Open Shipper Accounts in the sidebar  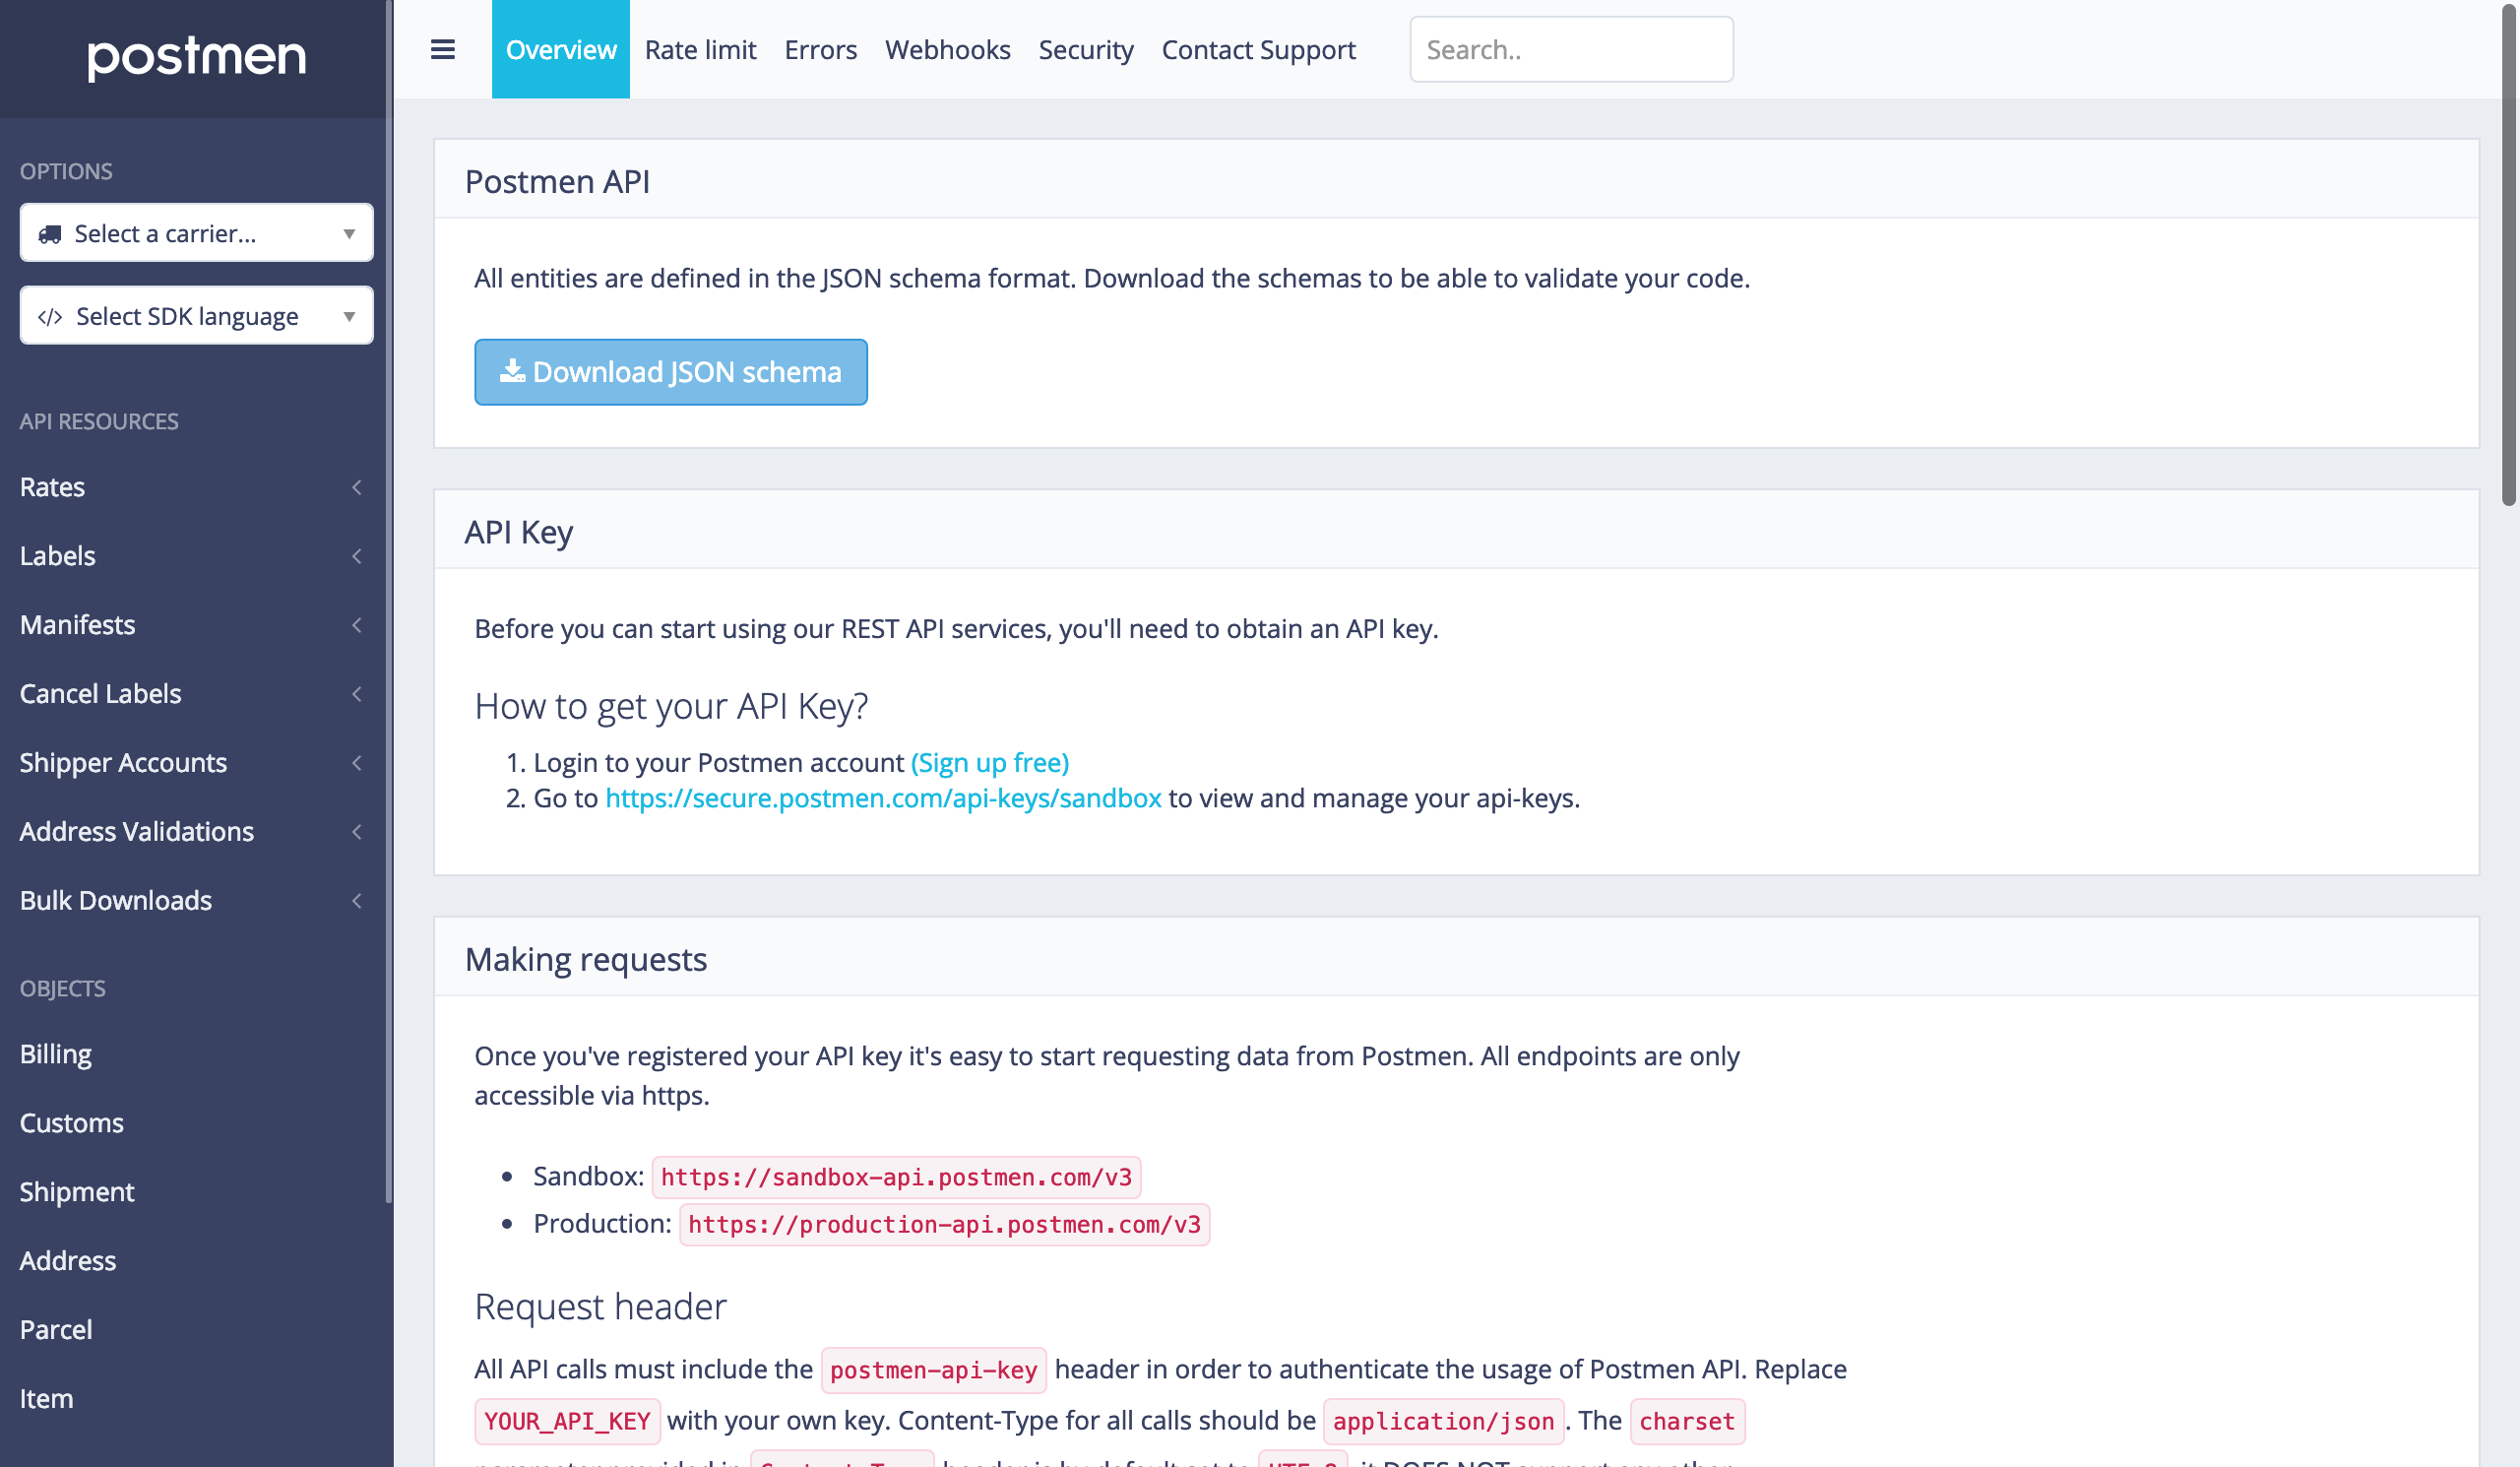[124, 763]
